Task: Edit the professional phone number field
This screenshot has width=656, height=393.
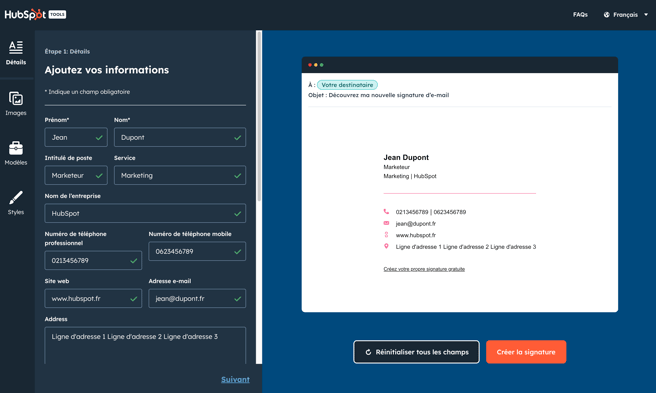Action: (x=93, y=260)
